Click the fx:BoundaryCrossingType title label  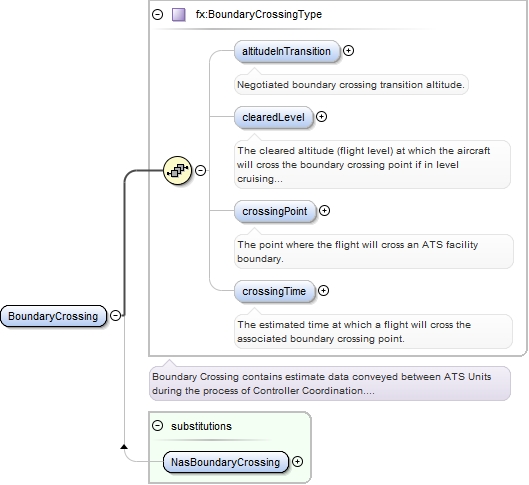(259, 15)
